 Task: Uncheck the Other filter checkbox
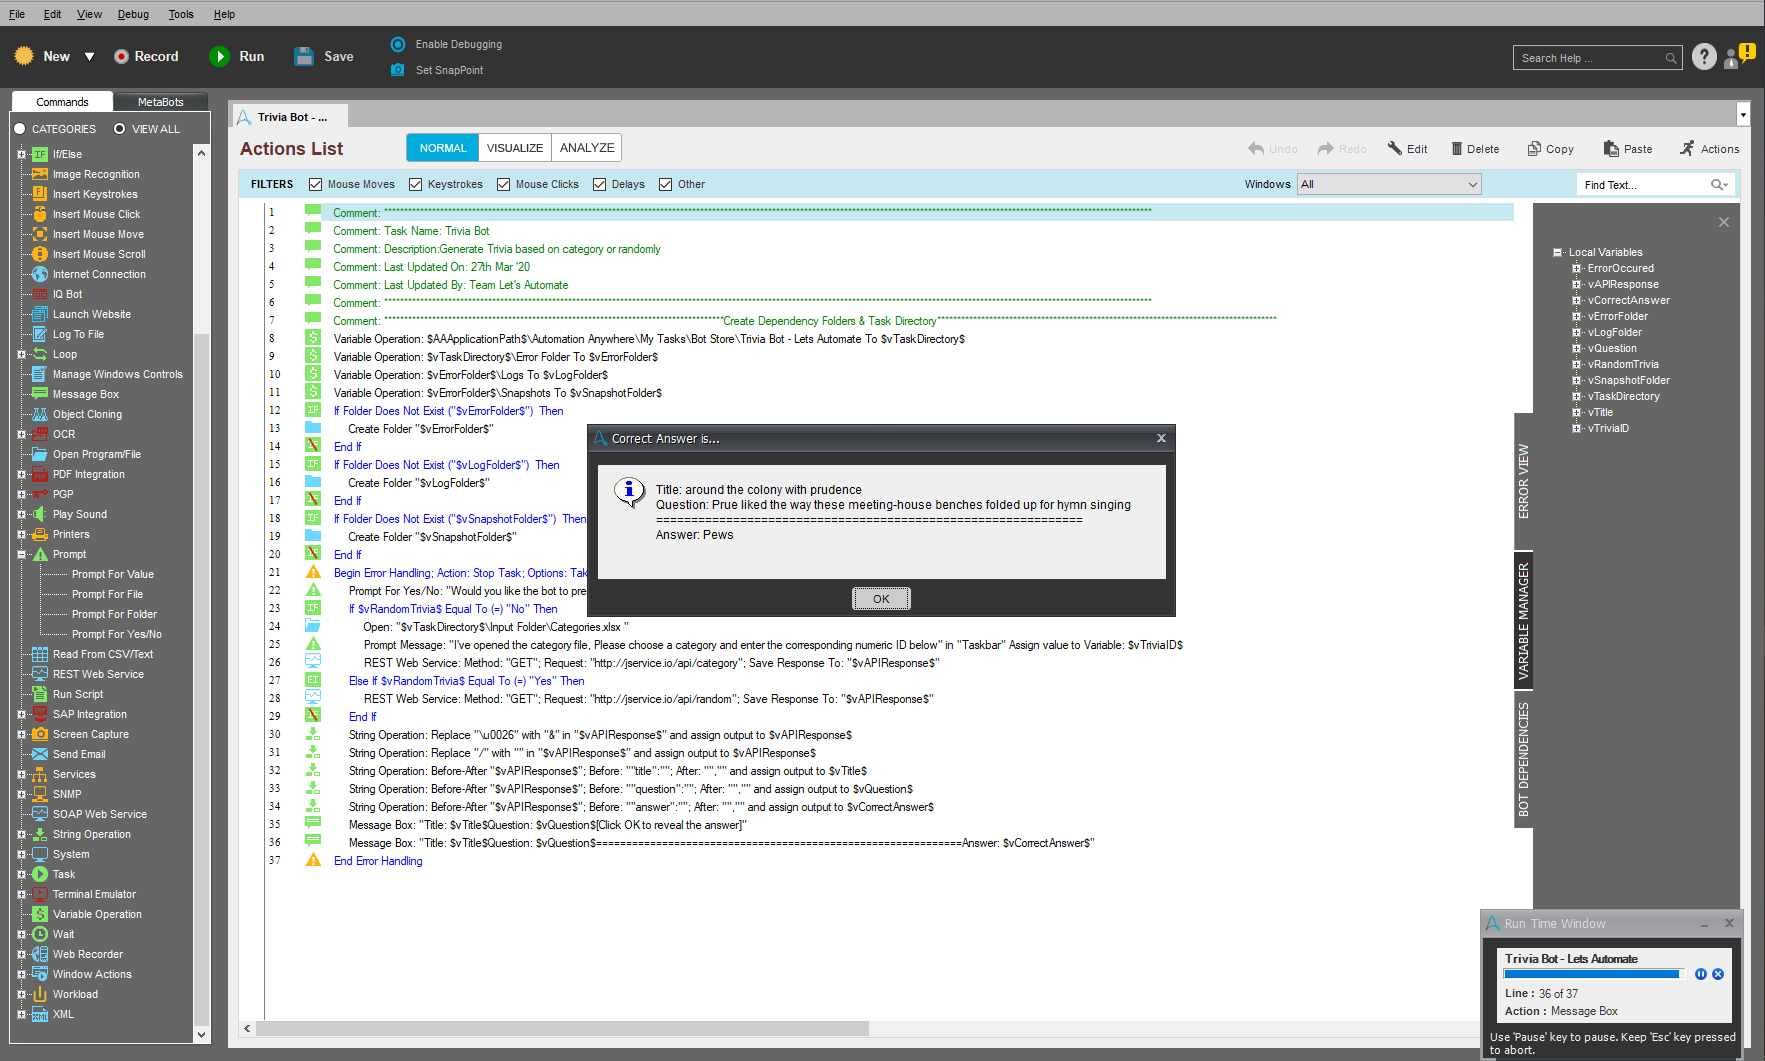click(x=665, y=185)
